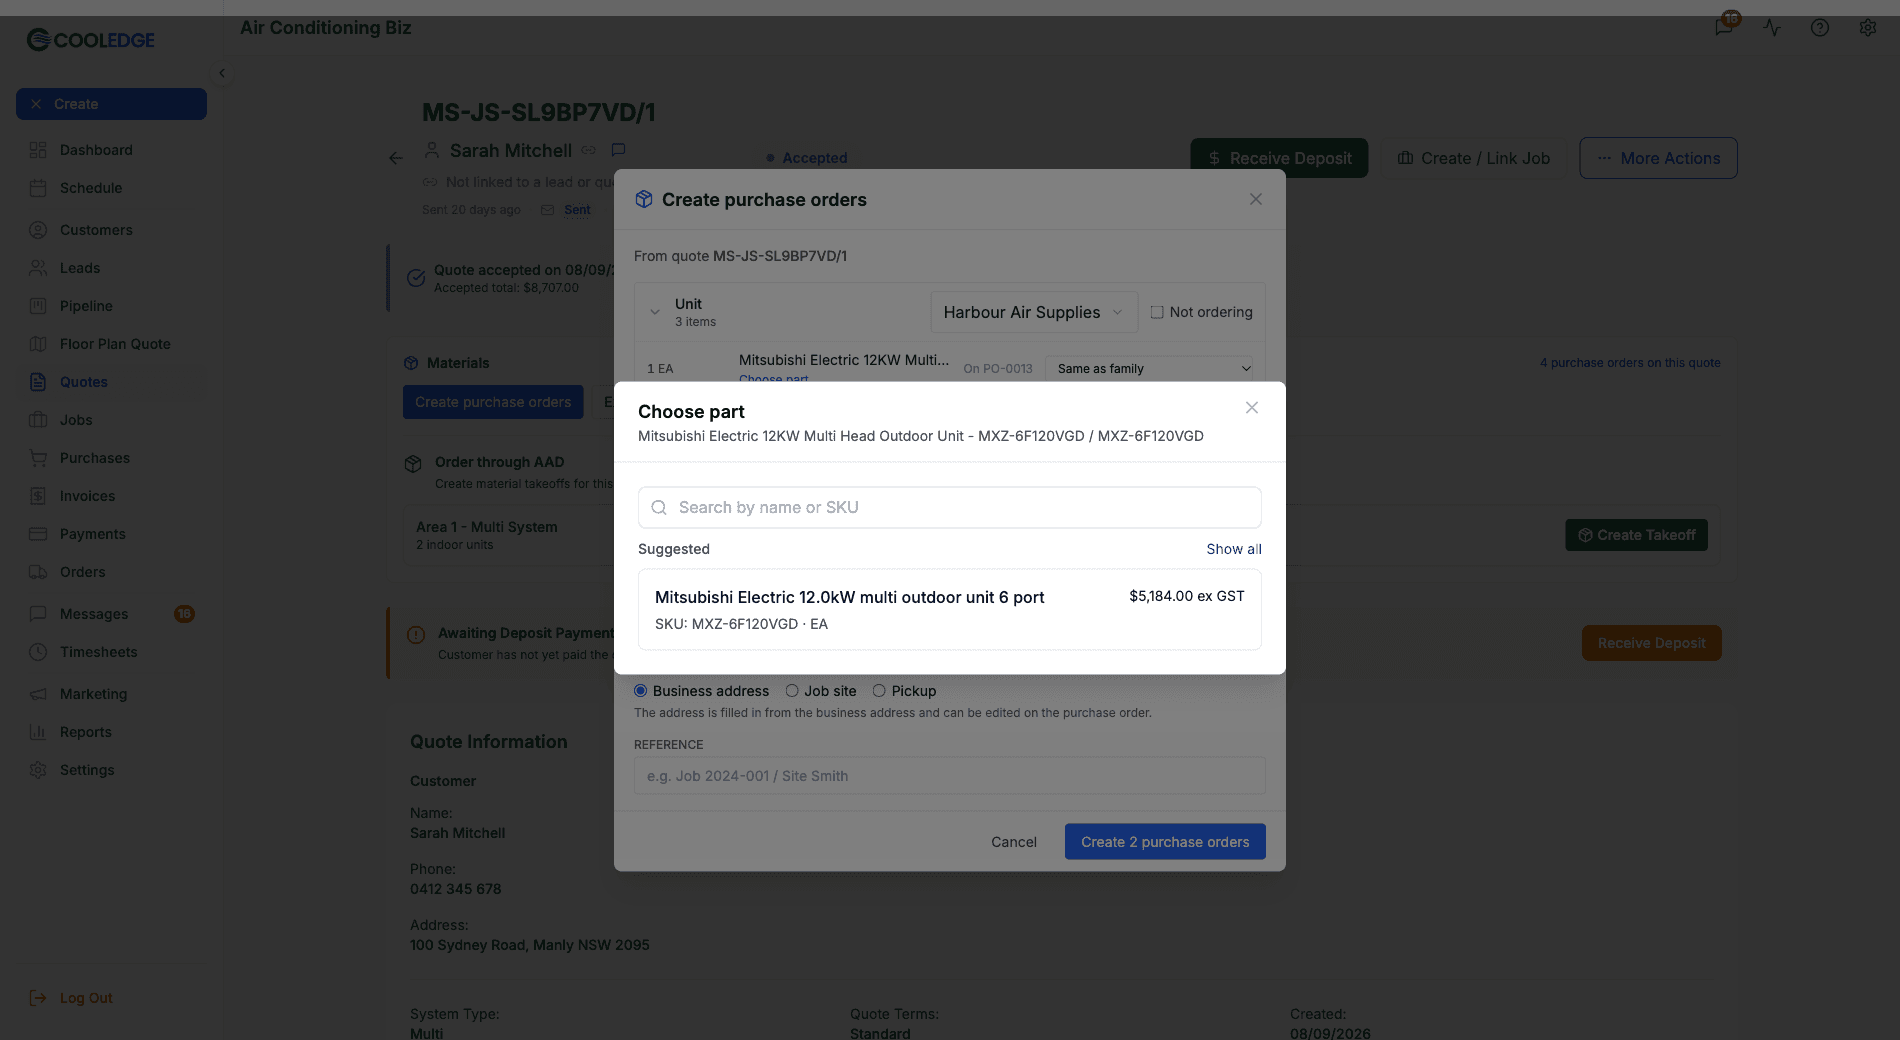Viewport: 1900px width, 1040px height.
Task: Click the search field for name or SKU
Action: click(950, 508)
